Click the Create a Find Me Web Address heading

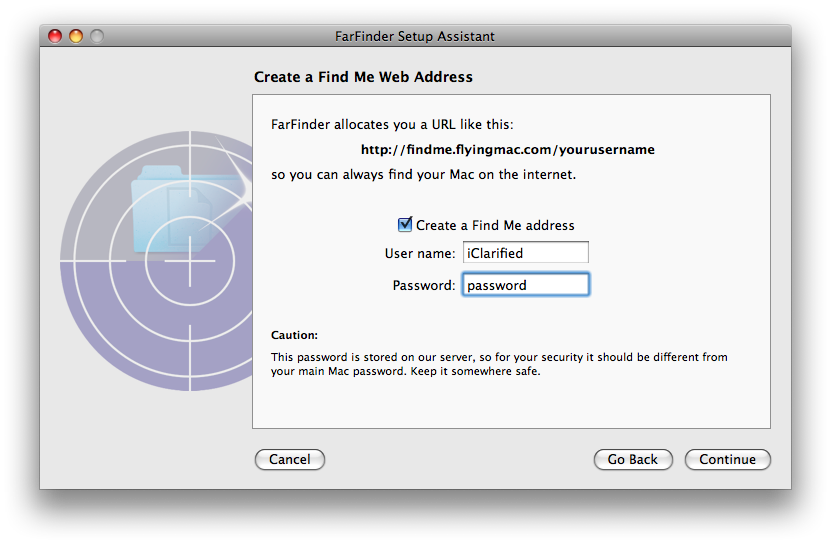(x=363, y=77)
